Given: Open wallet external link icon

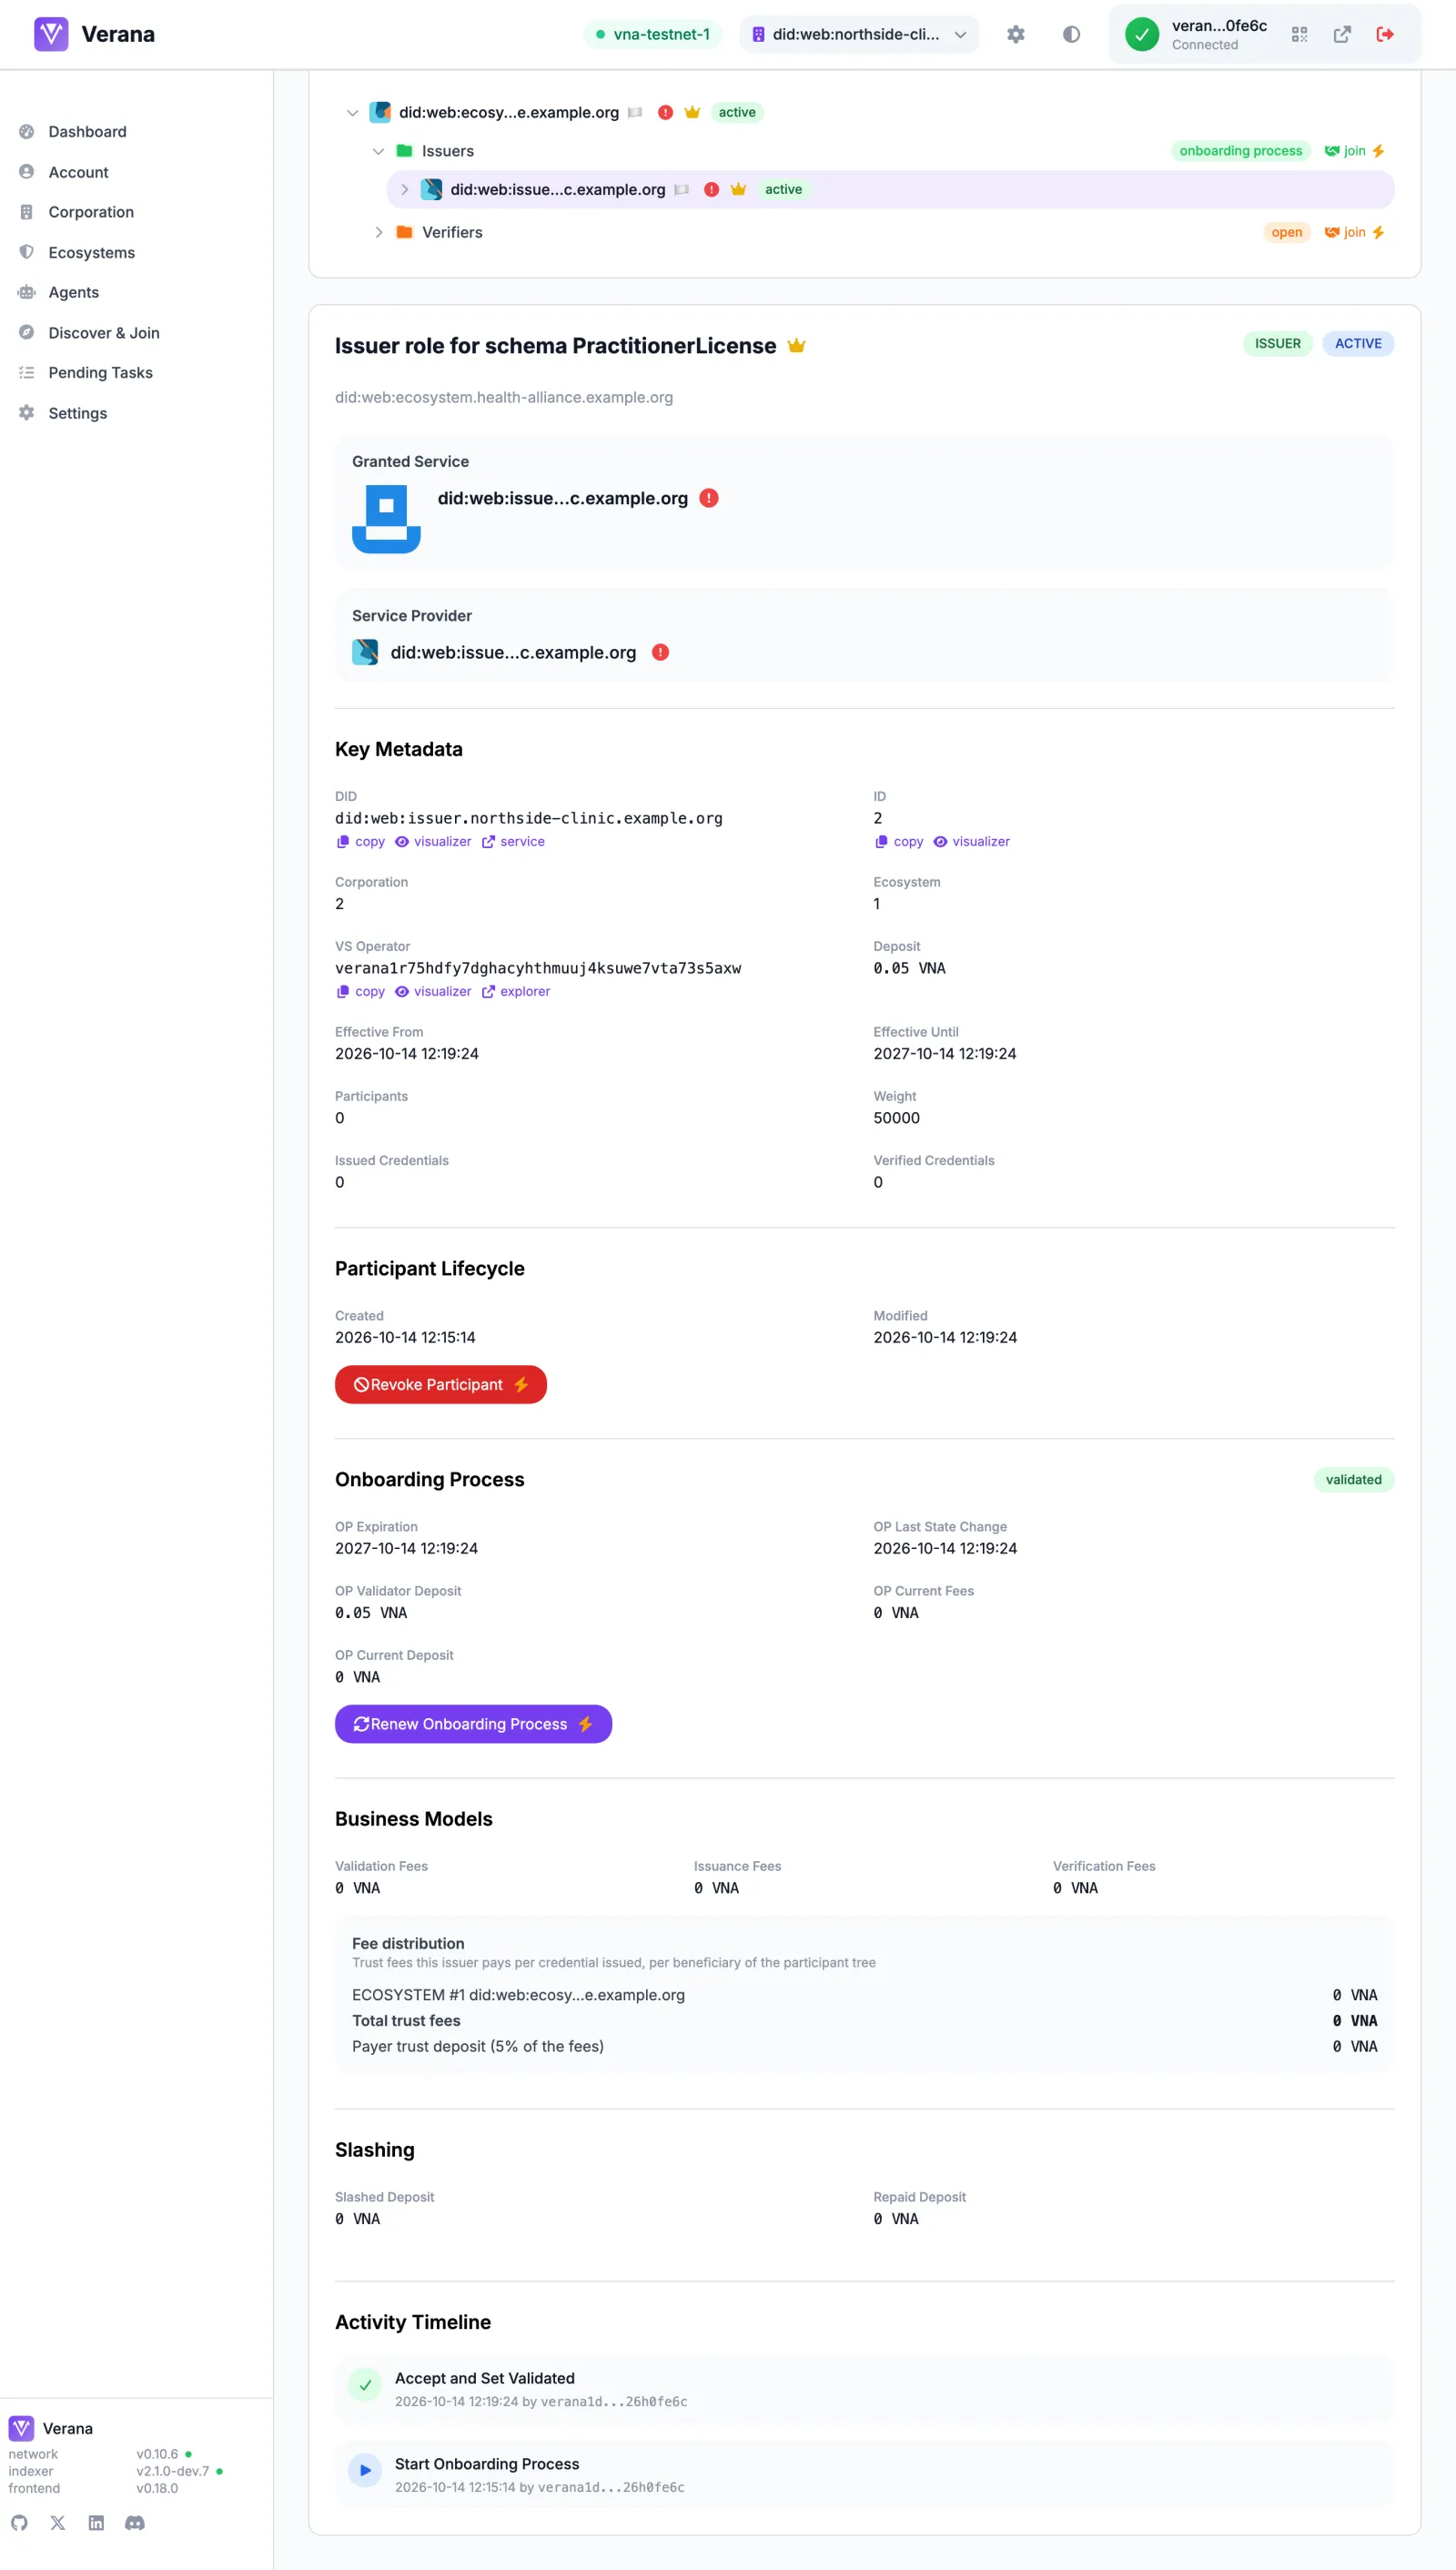Looking at the screenshot, I should (1342, 34).
